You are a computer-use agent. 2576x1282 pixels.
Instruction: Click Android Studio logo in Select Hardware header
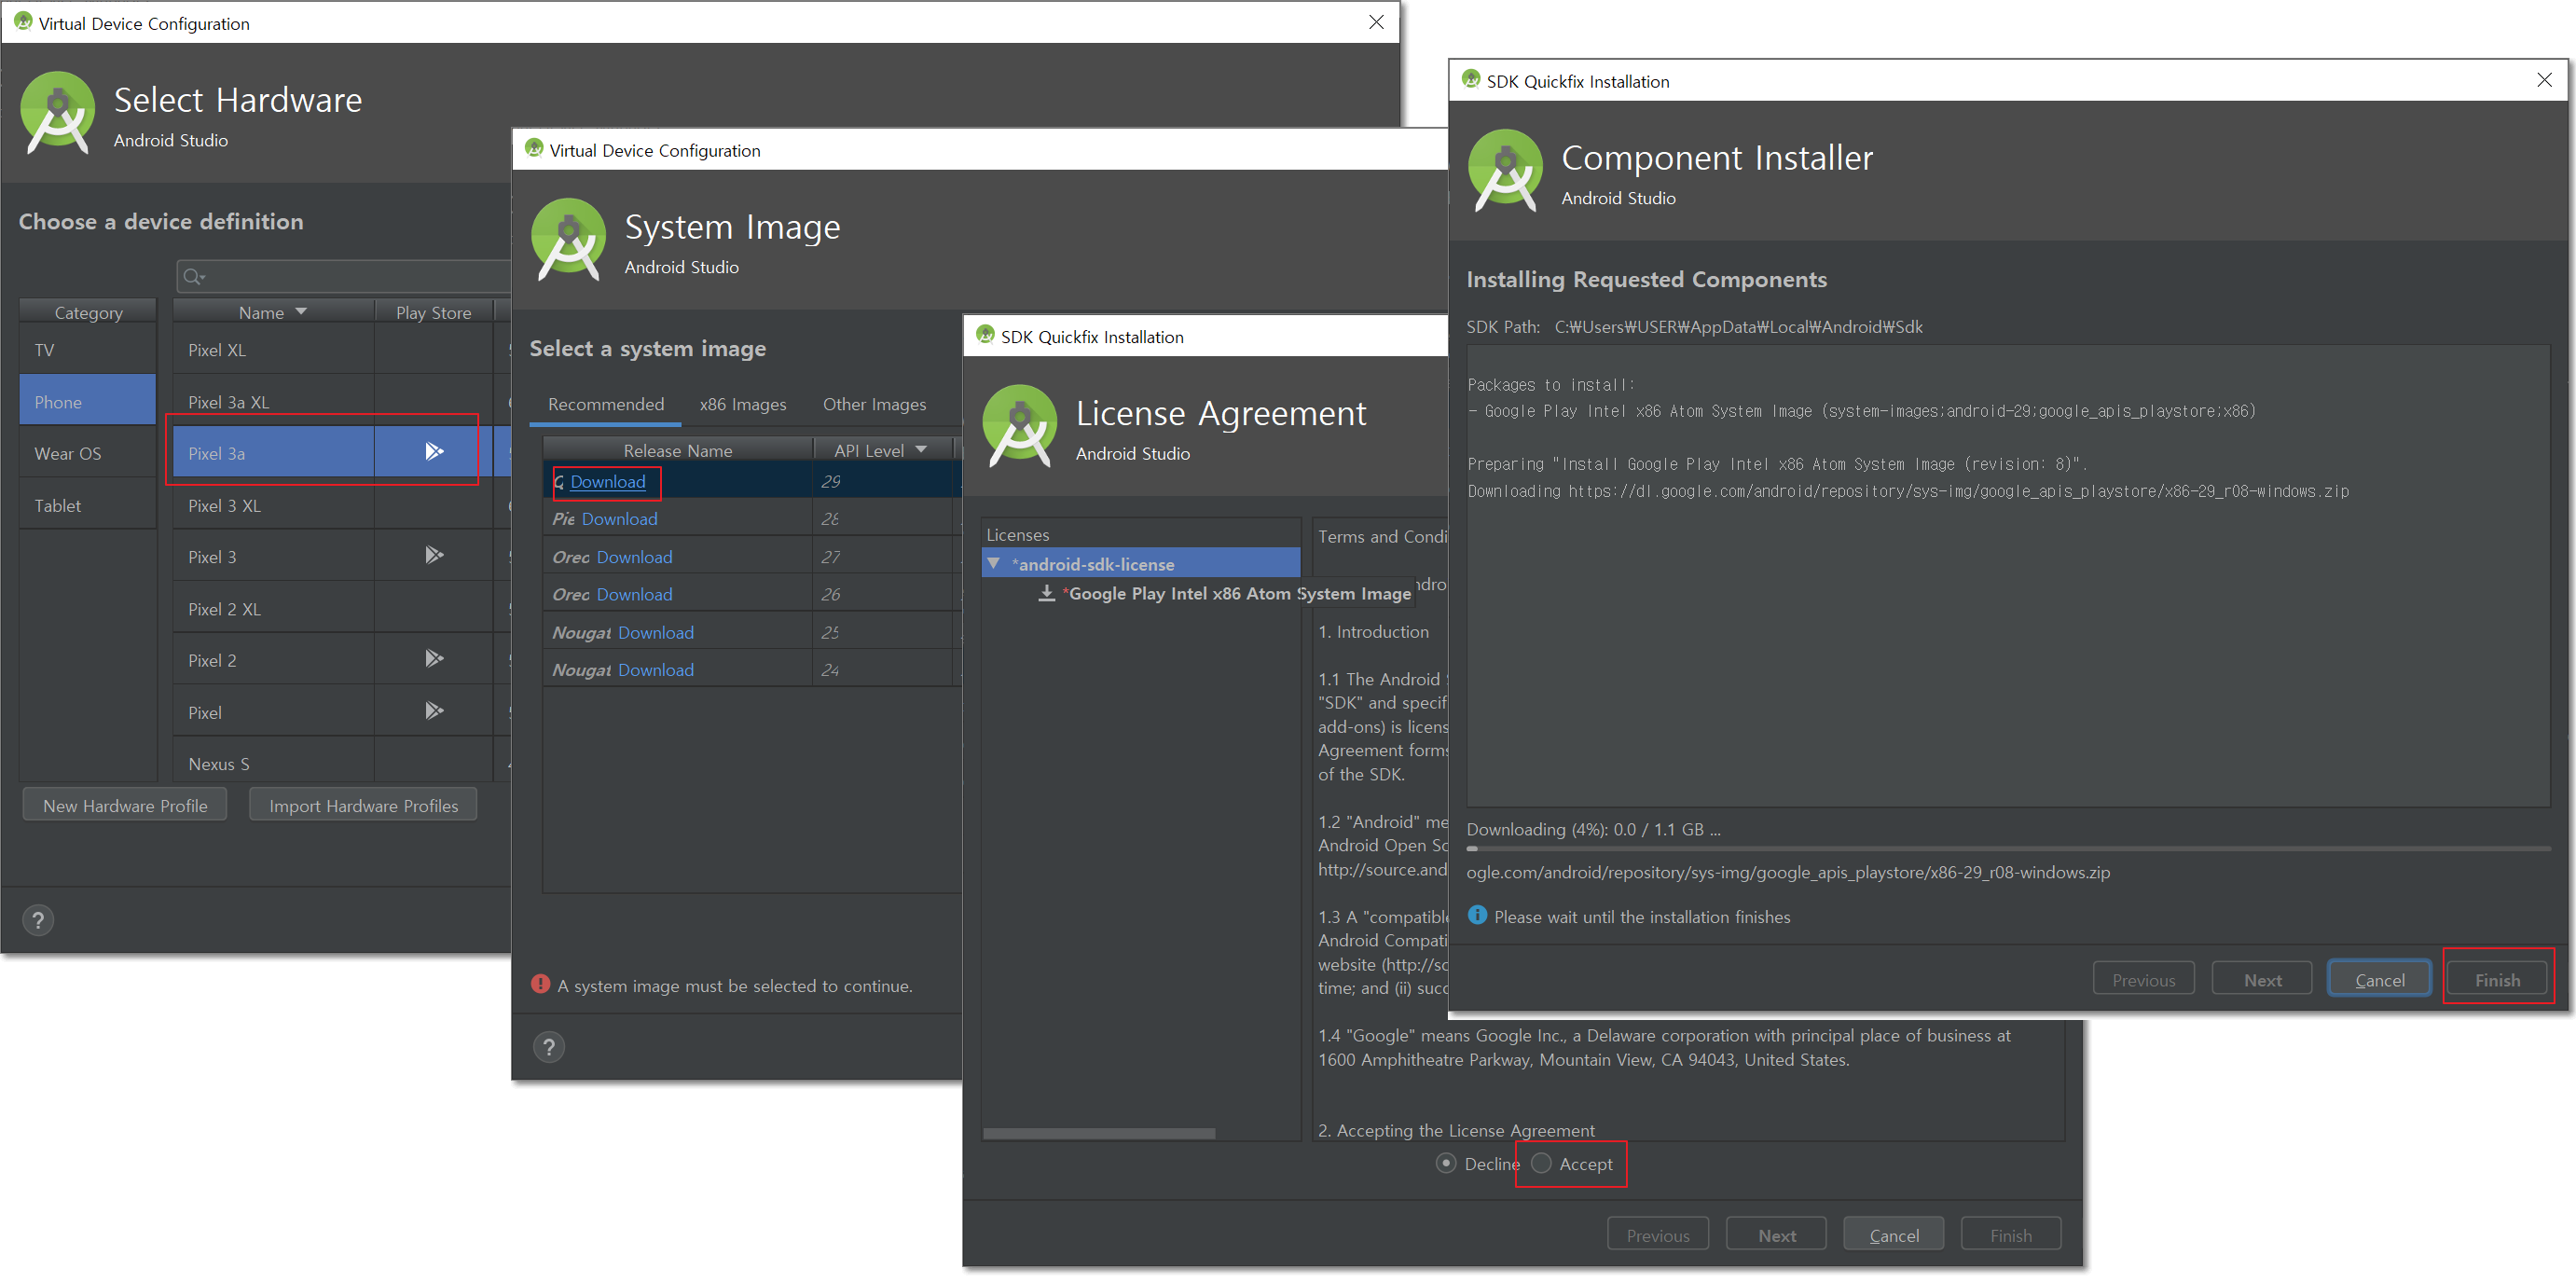(58, 113)
